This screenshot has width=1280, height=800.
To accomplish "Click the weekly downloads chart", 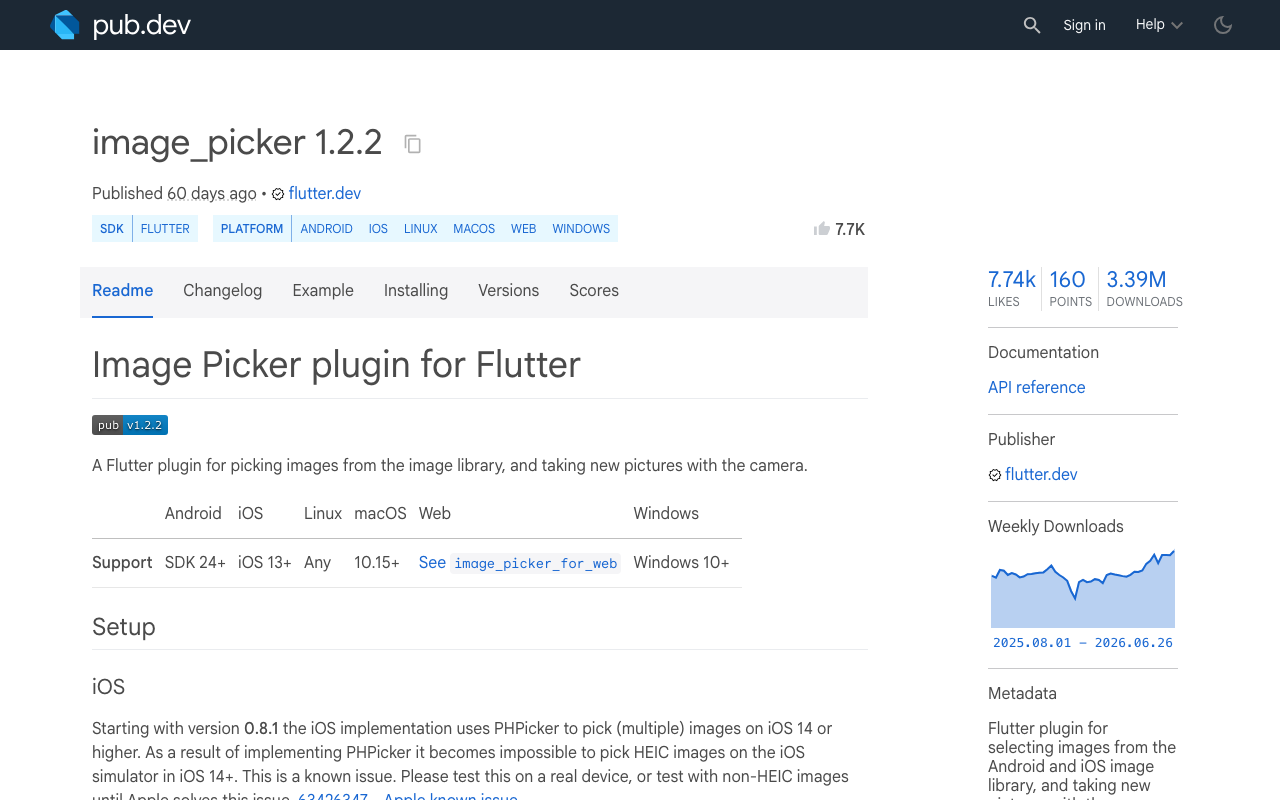I will click(x=1083, y=588).
